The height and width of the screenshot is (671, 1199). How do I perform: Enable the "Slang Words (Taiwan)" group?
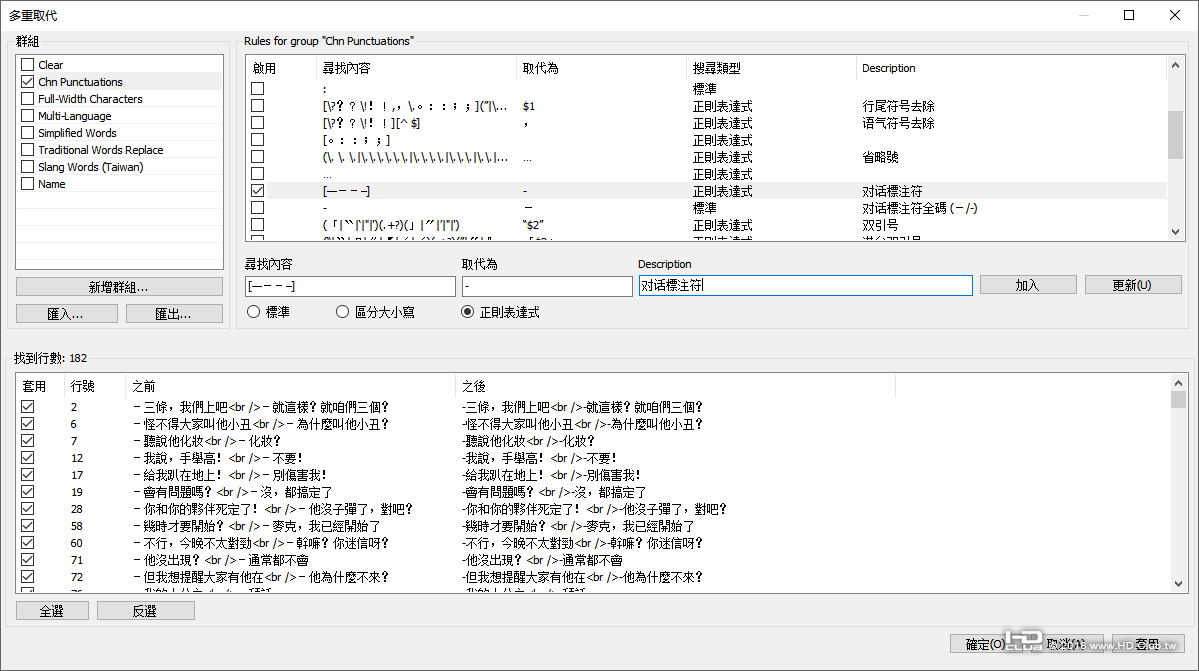click(x=27, y=166)
